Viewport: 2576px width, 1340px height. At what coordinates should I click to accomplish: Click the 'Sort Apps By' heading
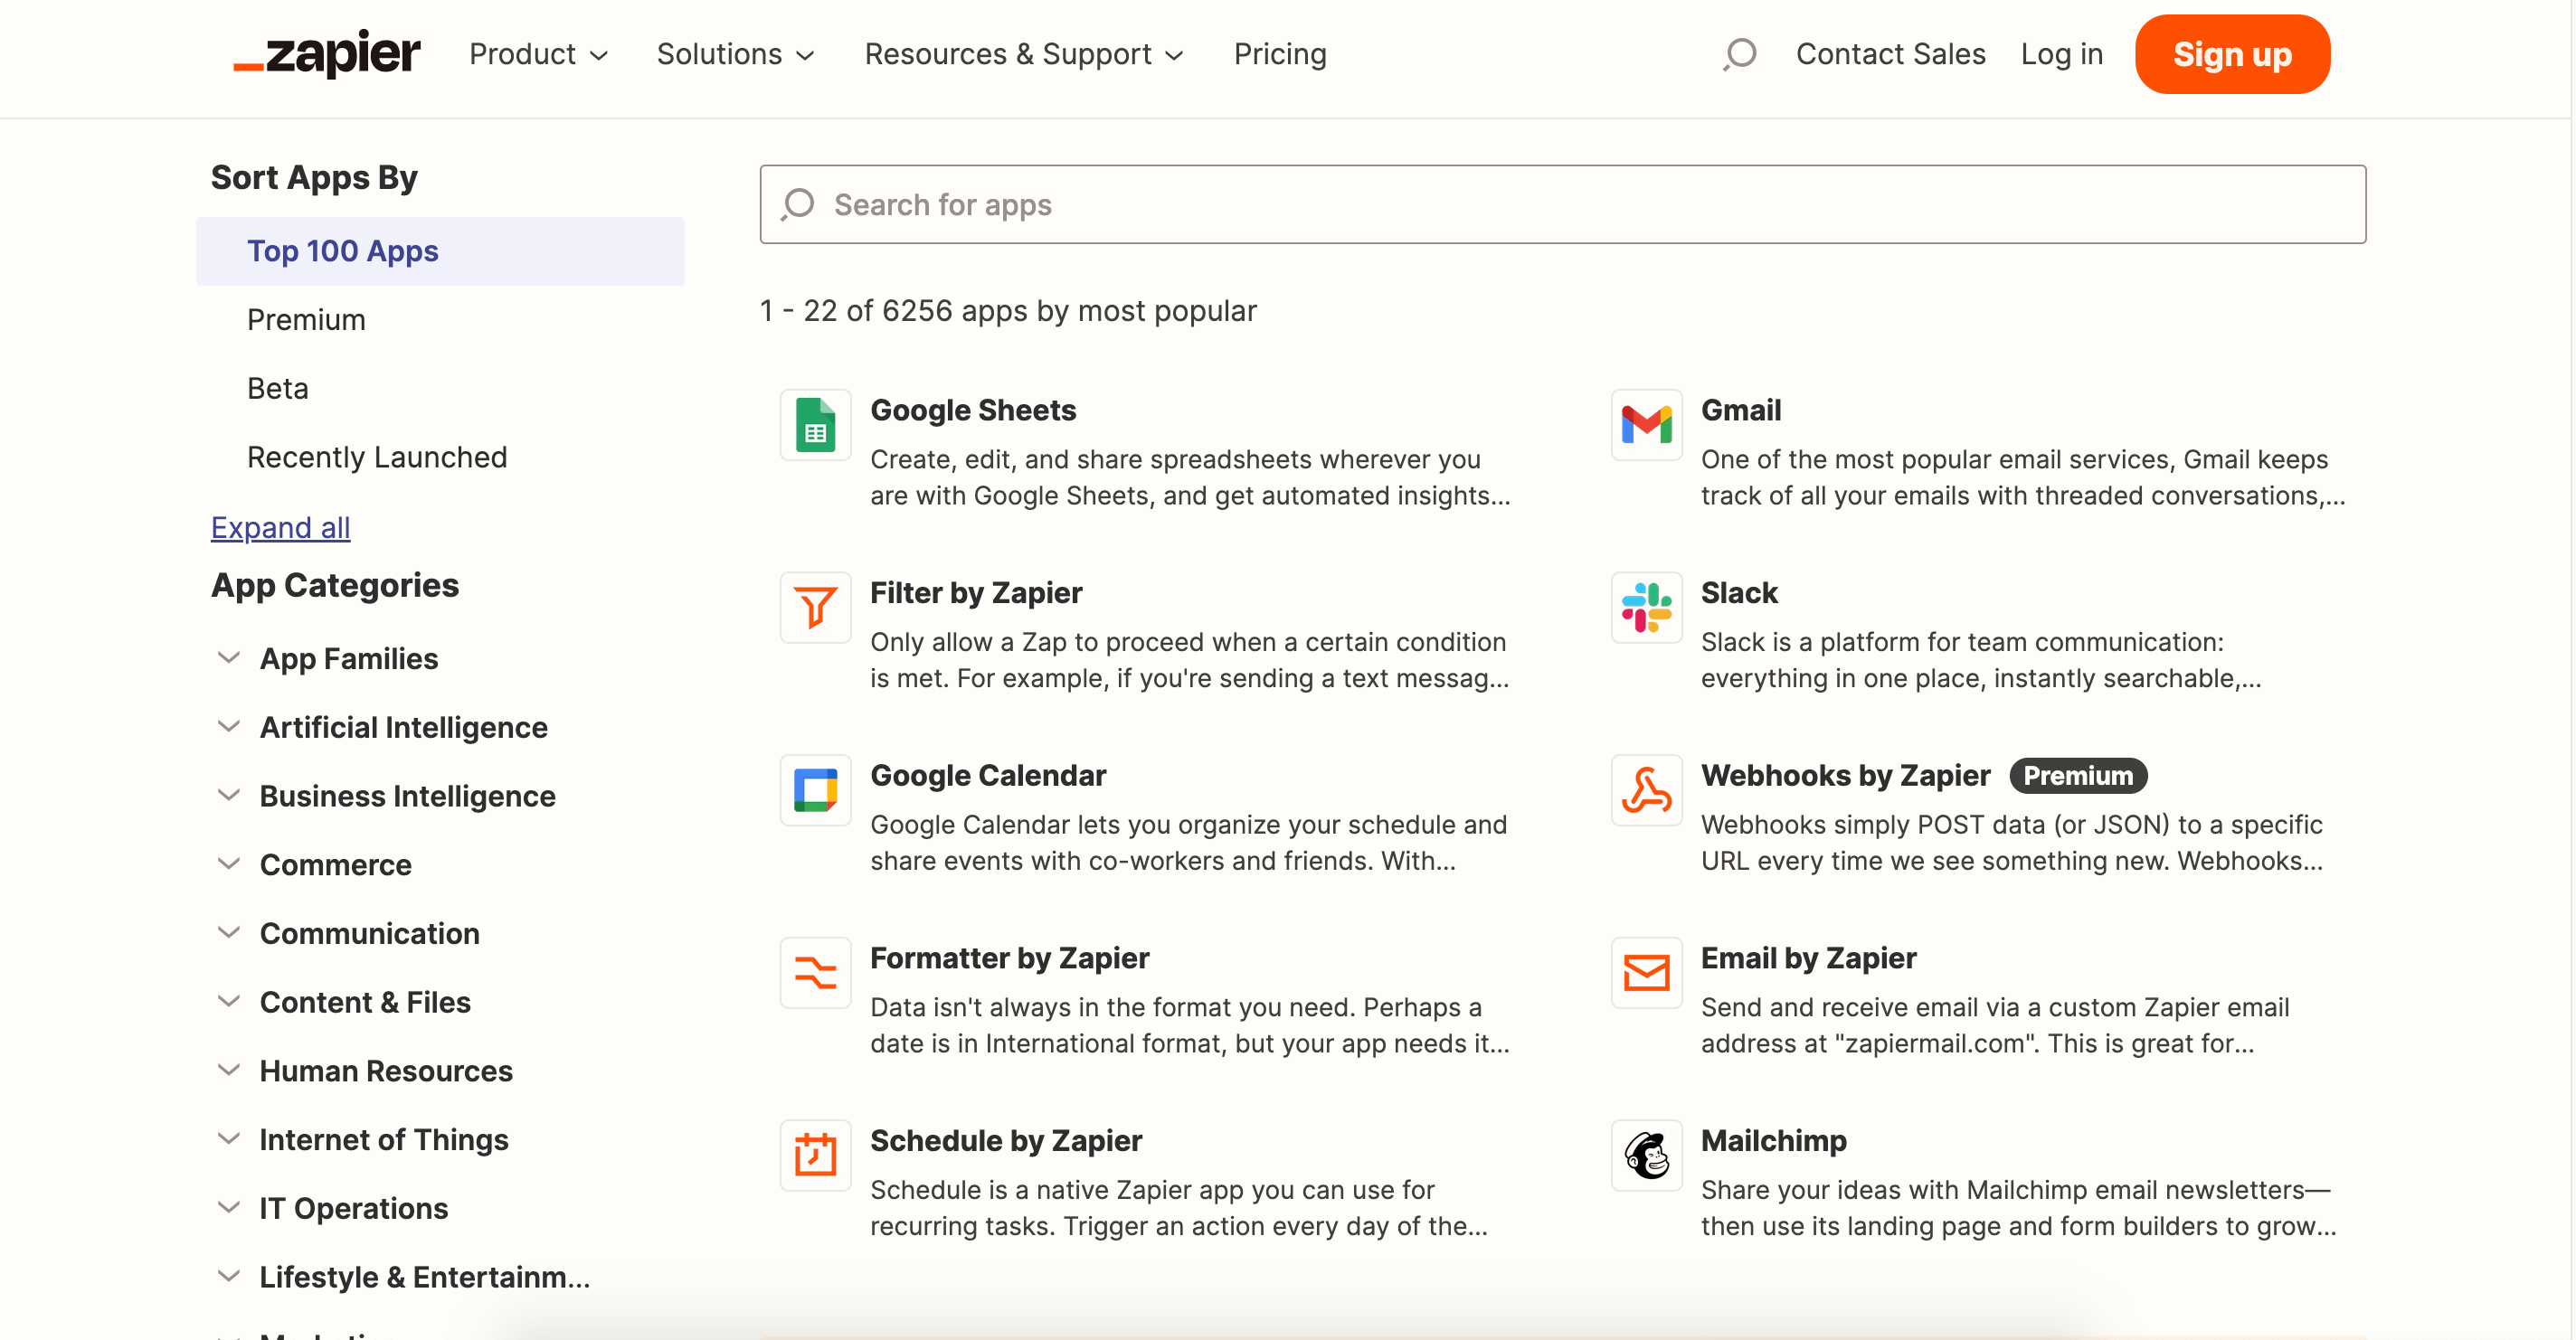click(x=314, y=177)
